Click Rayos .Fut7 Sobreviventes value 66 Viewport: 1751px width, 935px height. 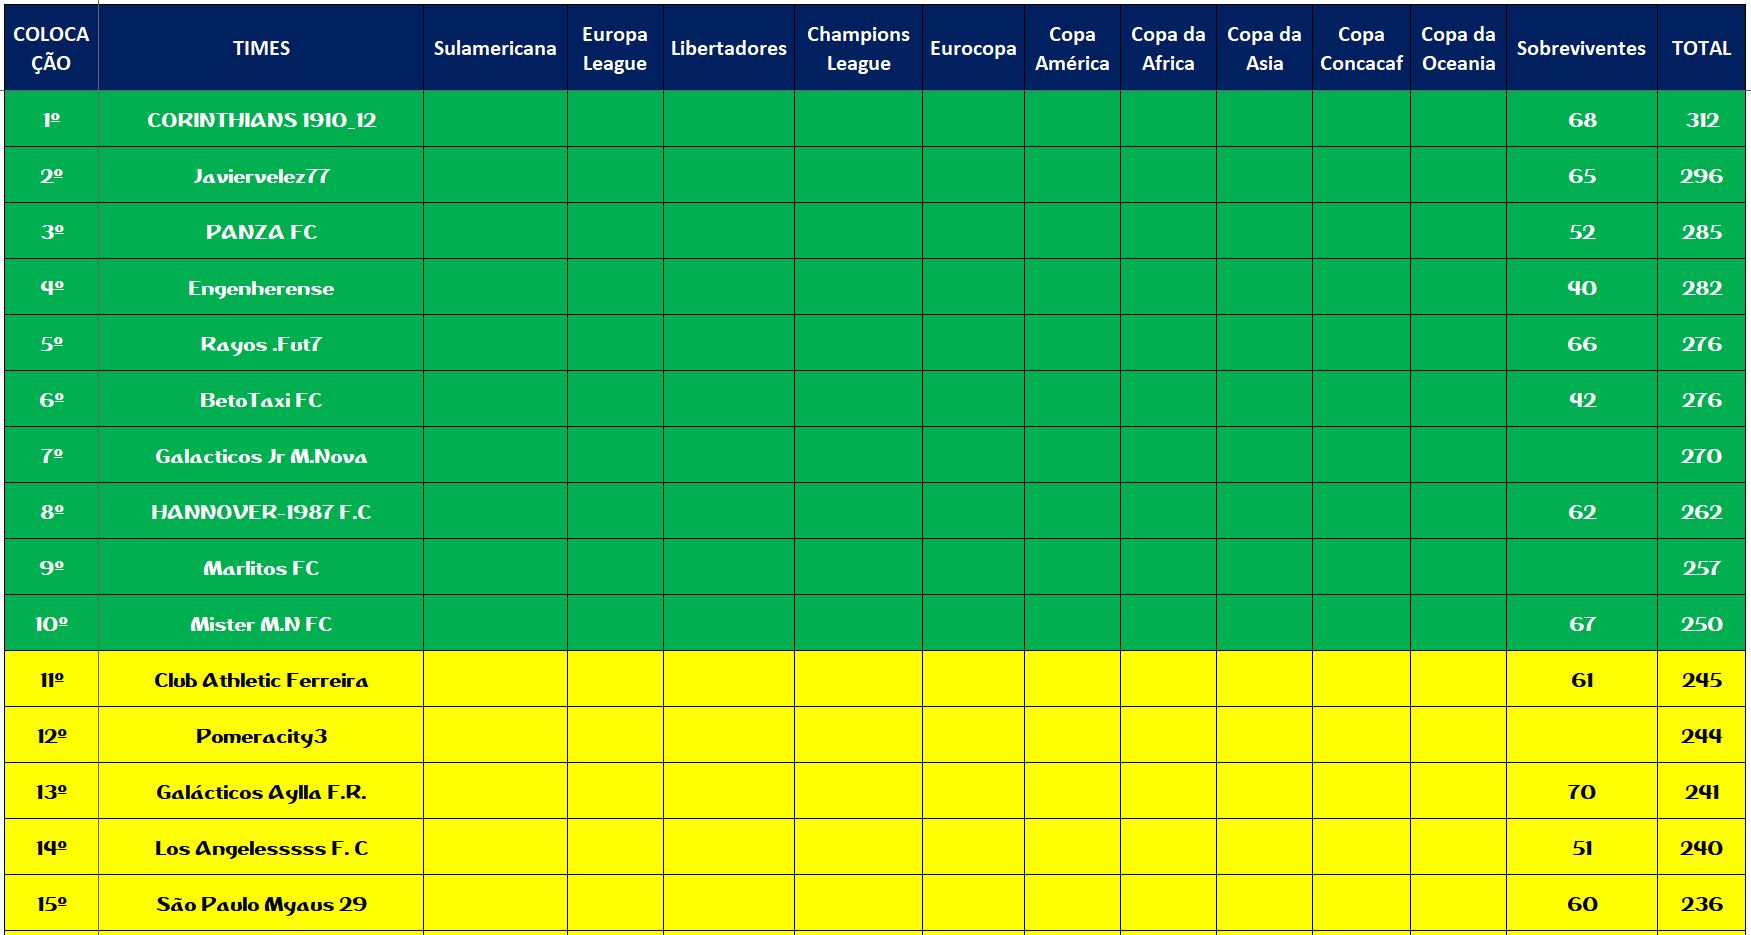[x=1581, y=344]
